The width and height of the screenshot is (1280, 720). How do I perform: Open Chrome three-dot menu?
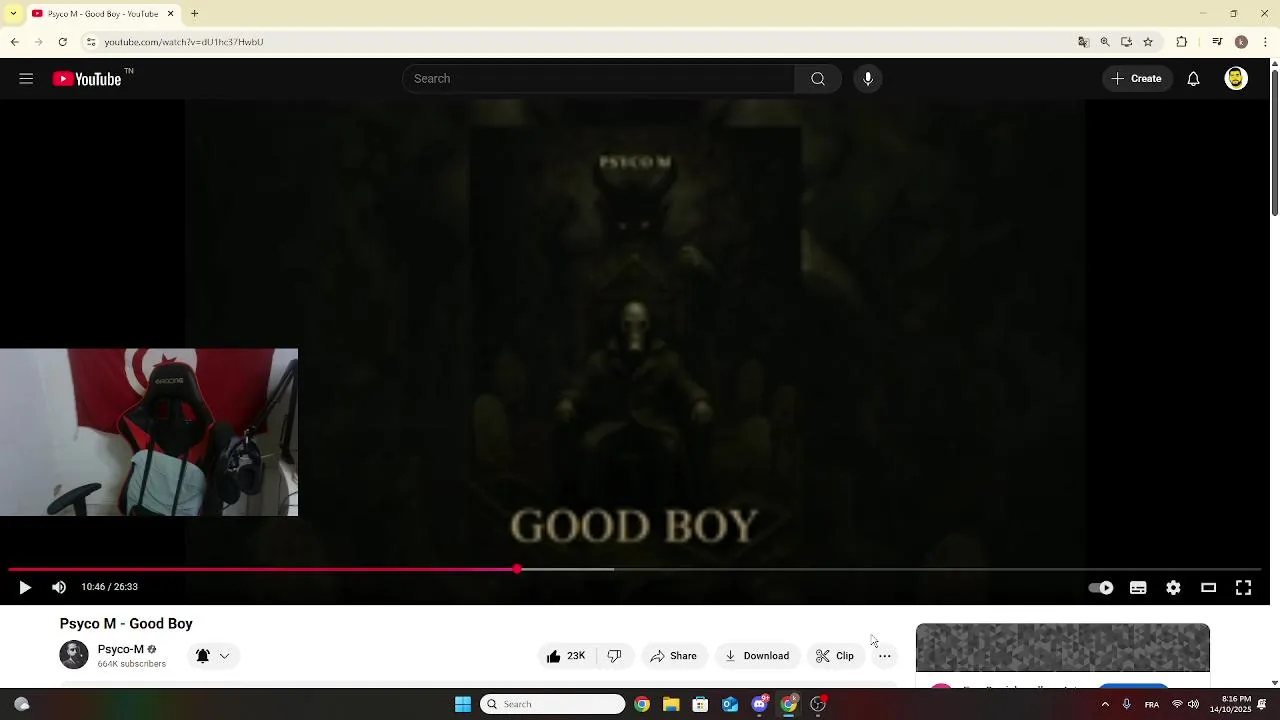pos(1266,42)
